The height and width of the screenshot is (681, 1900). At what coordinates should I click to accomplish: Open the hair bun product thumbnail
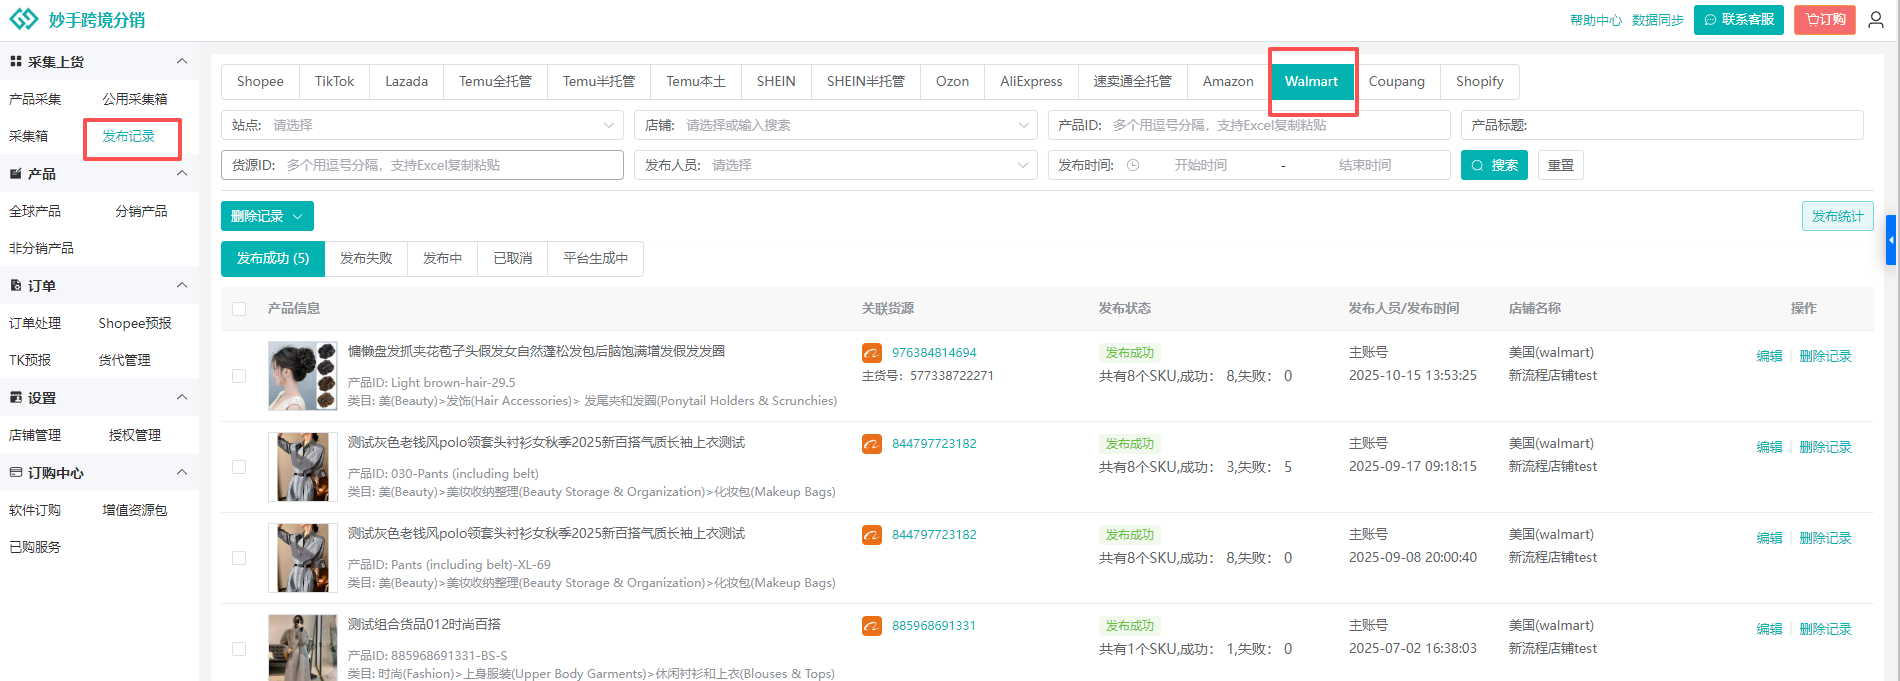[303, 376]
